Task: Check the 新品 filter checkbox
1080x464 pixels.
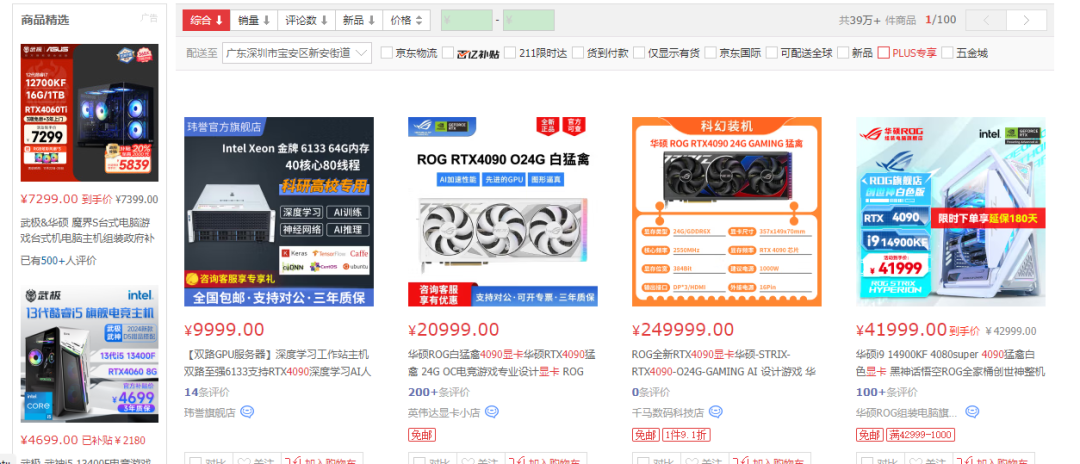Action: (843, 52)
